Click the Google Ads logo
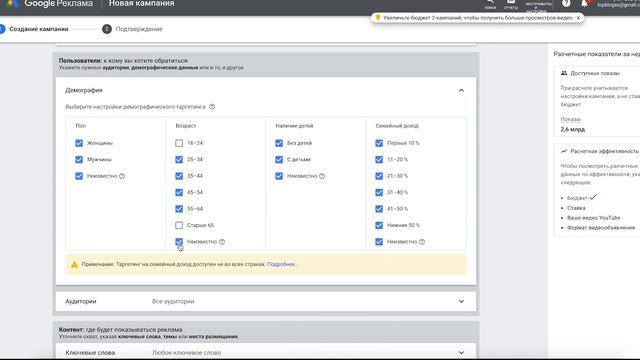The image size is (640, 360). 12,4
